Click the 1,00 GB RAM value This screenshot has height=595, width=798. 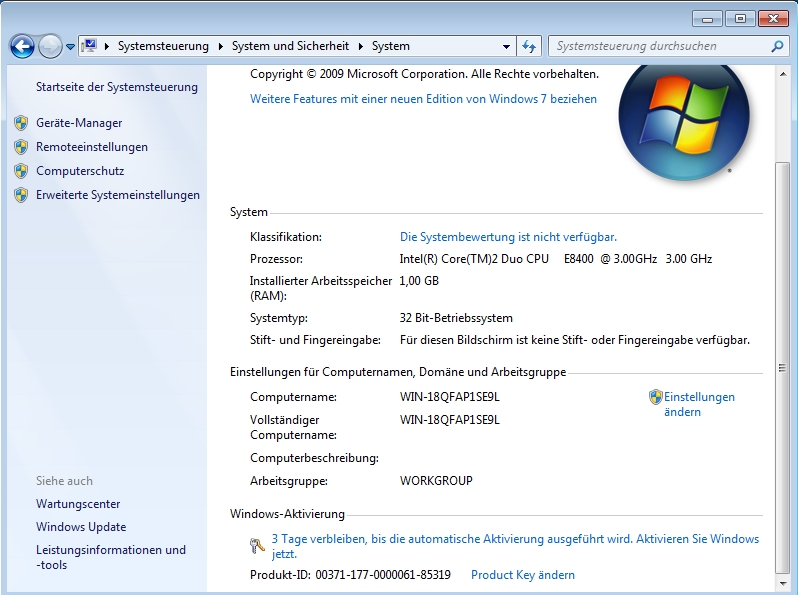[x=419, y=280]
